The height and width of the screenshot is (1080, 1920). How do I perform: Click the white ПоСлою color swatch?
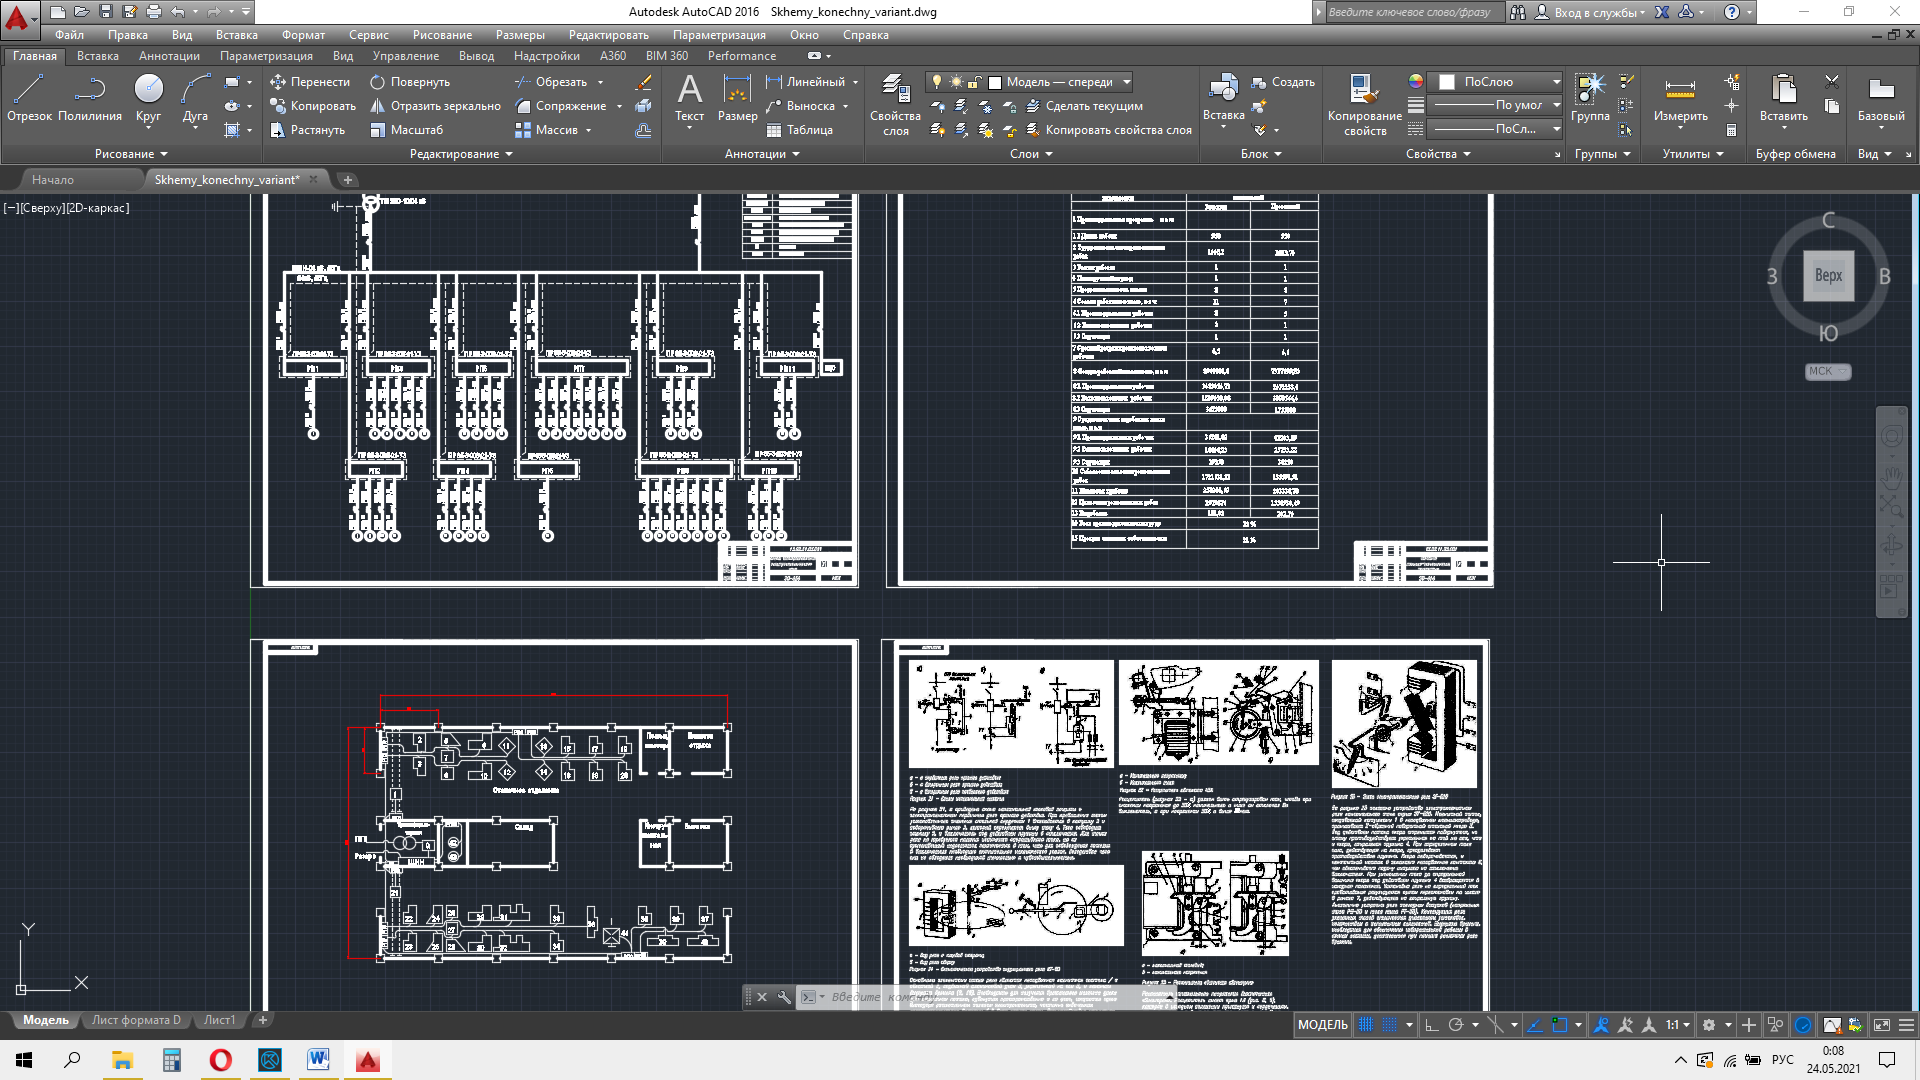pyautogui.click(x=1447, y=82)
